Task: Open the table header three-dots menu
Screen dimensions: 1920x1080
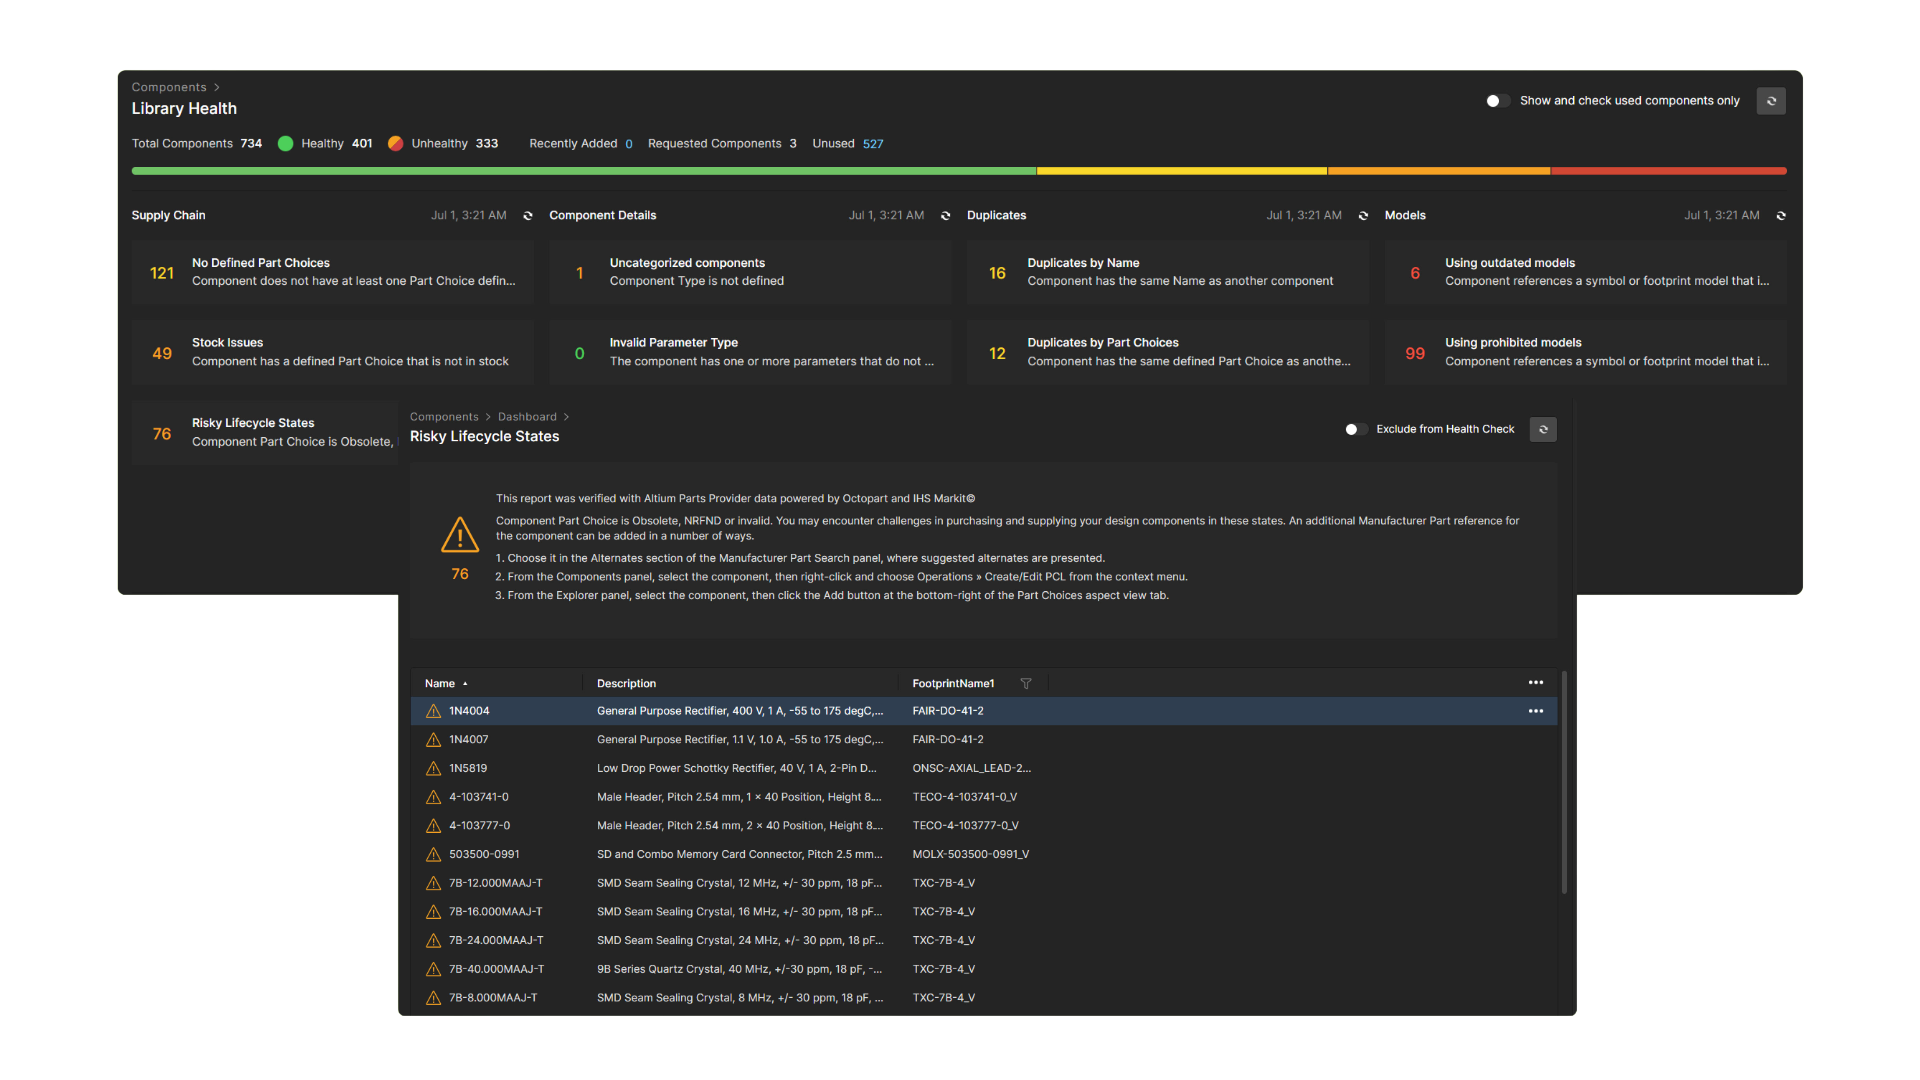Action: (x=1536, y=683)
